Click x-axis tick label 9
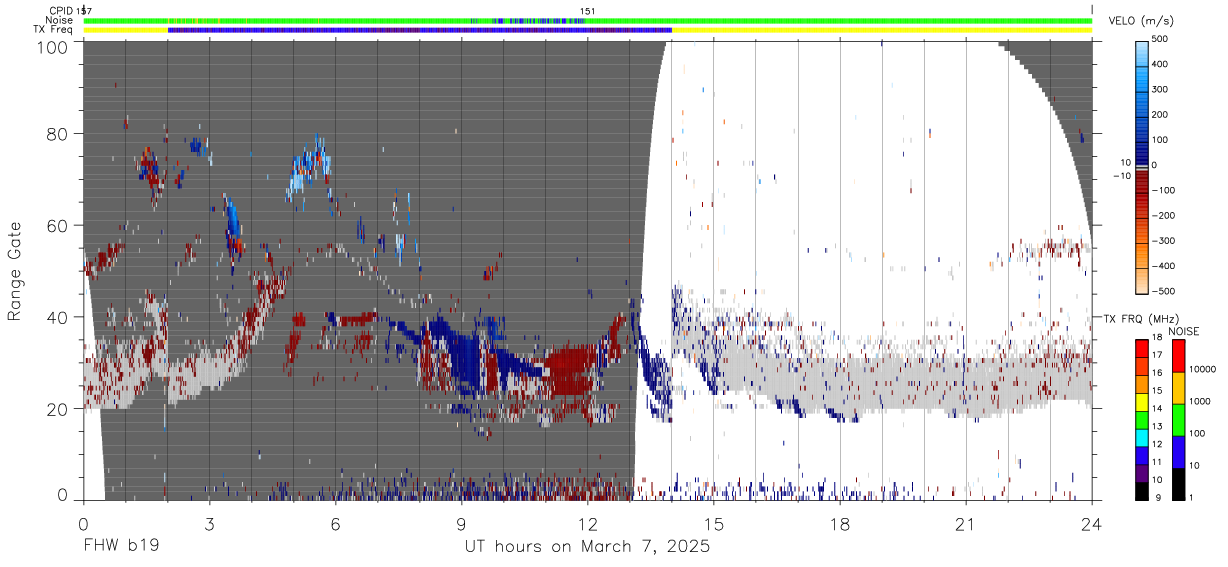This screenshot has height=567, width=1228. [461, 524]
